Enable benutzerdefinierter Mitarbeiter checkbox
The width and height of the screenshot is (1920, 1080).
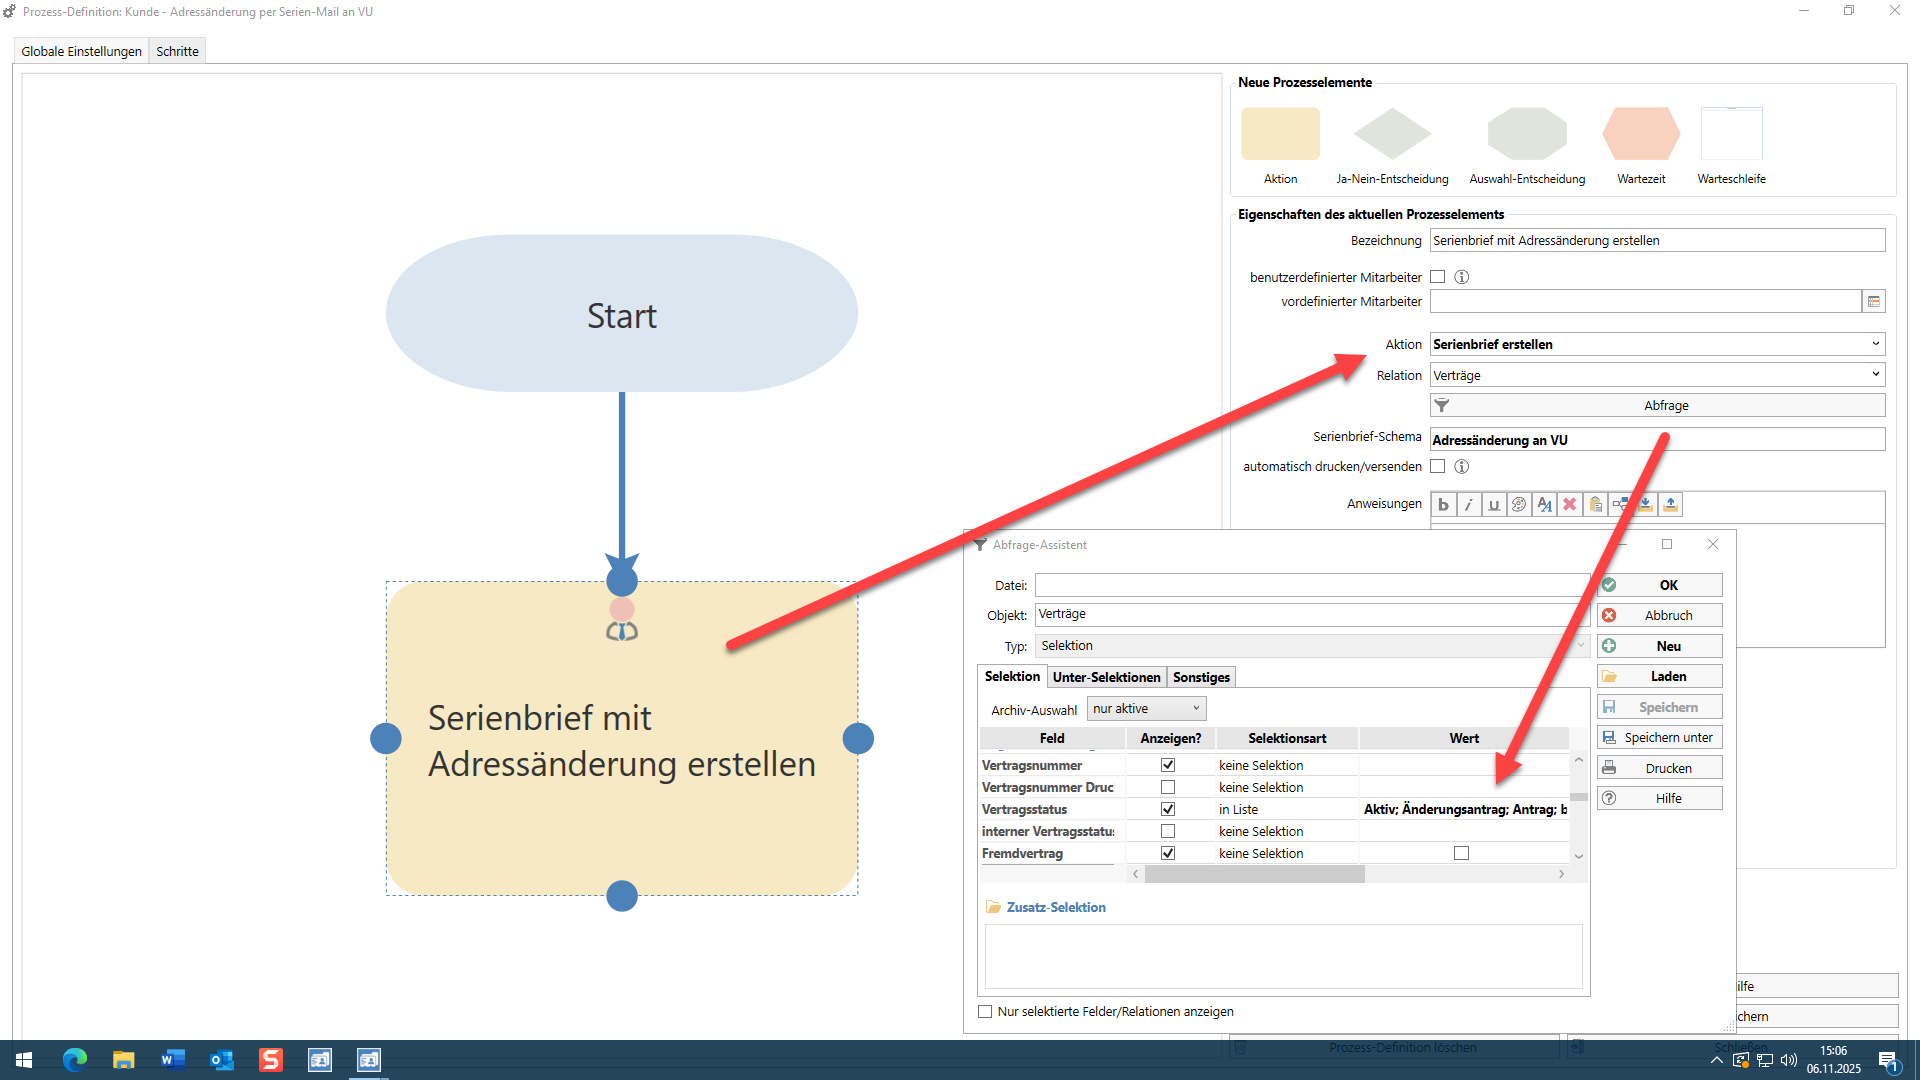[x=1437, y=277]
